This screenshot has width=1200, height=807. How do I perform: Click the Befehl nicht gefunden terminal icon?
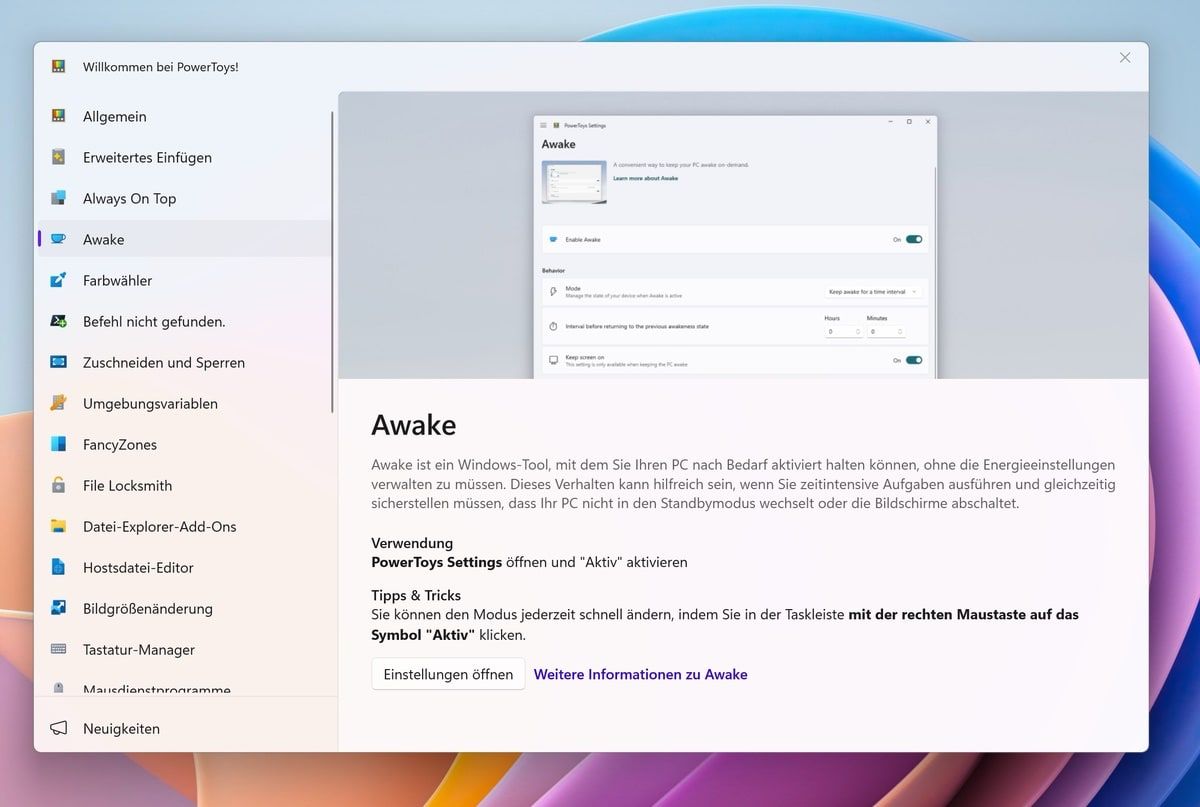59,321
